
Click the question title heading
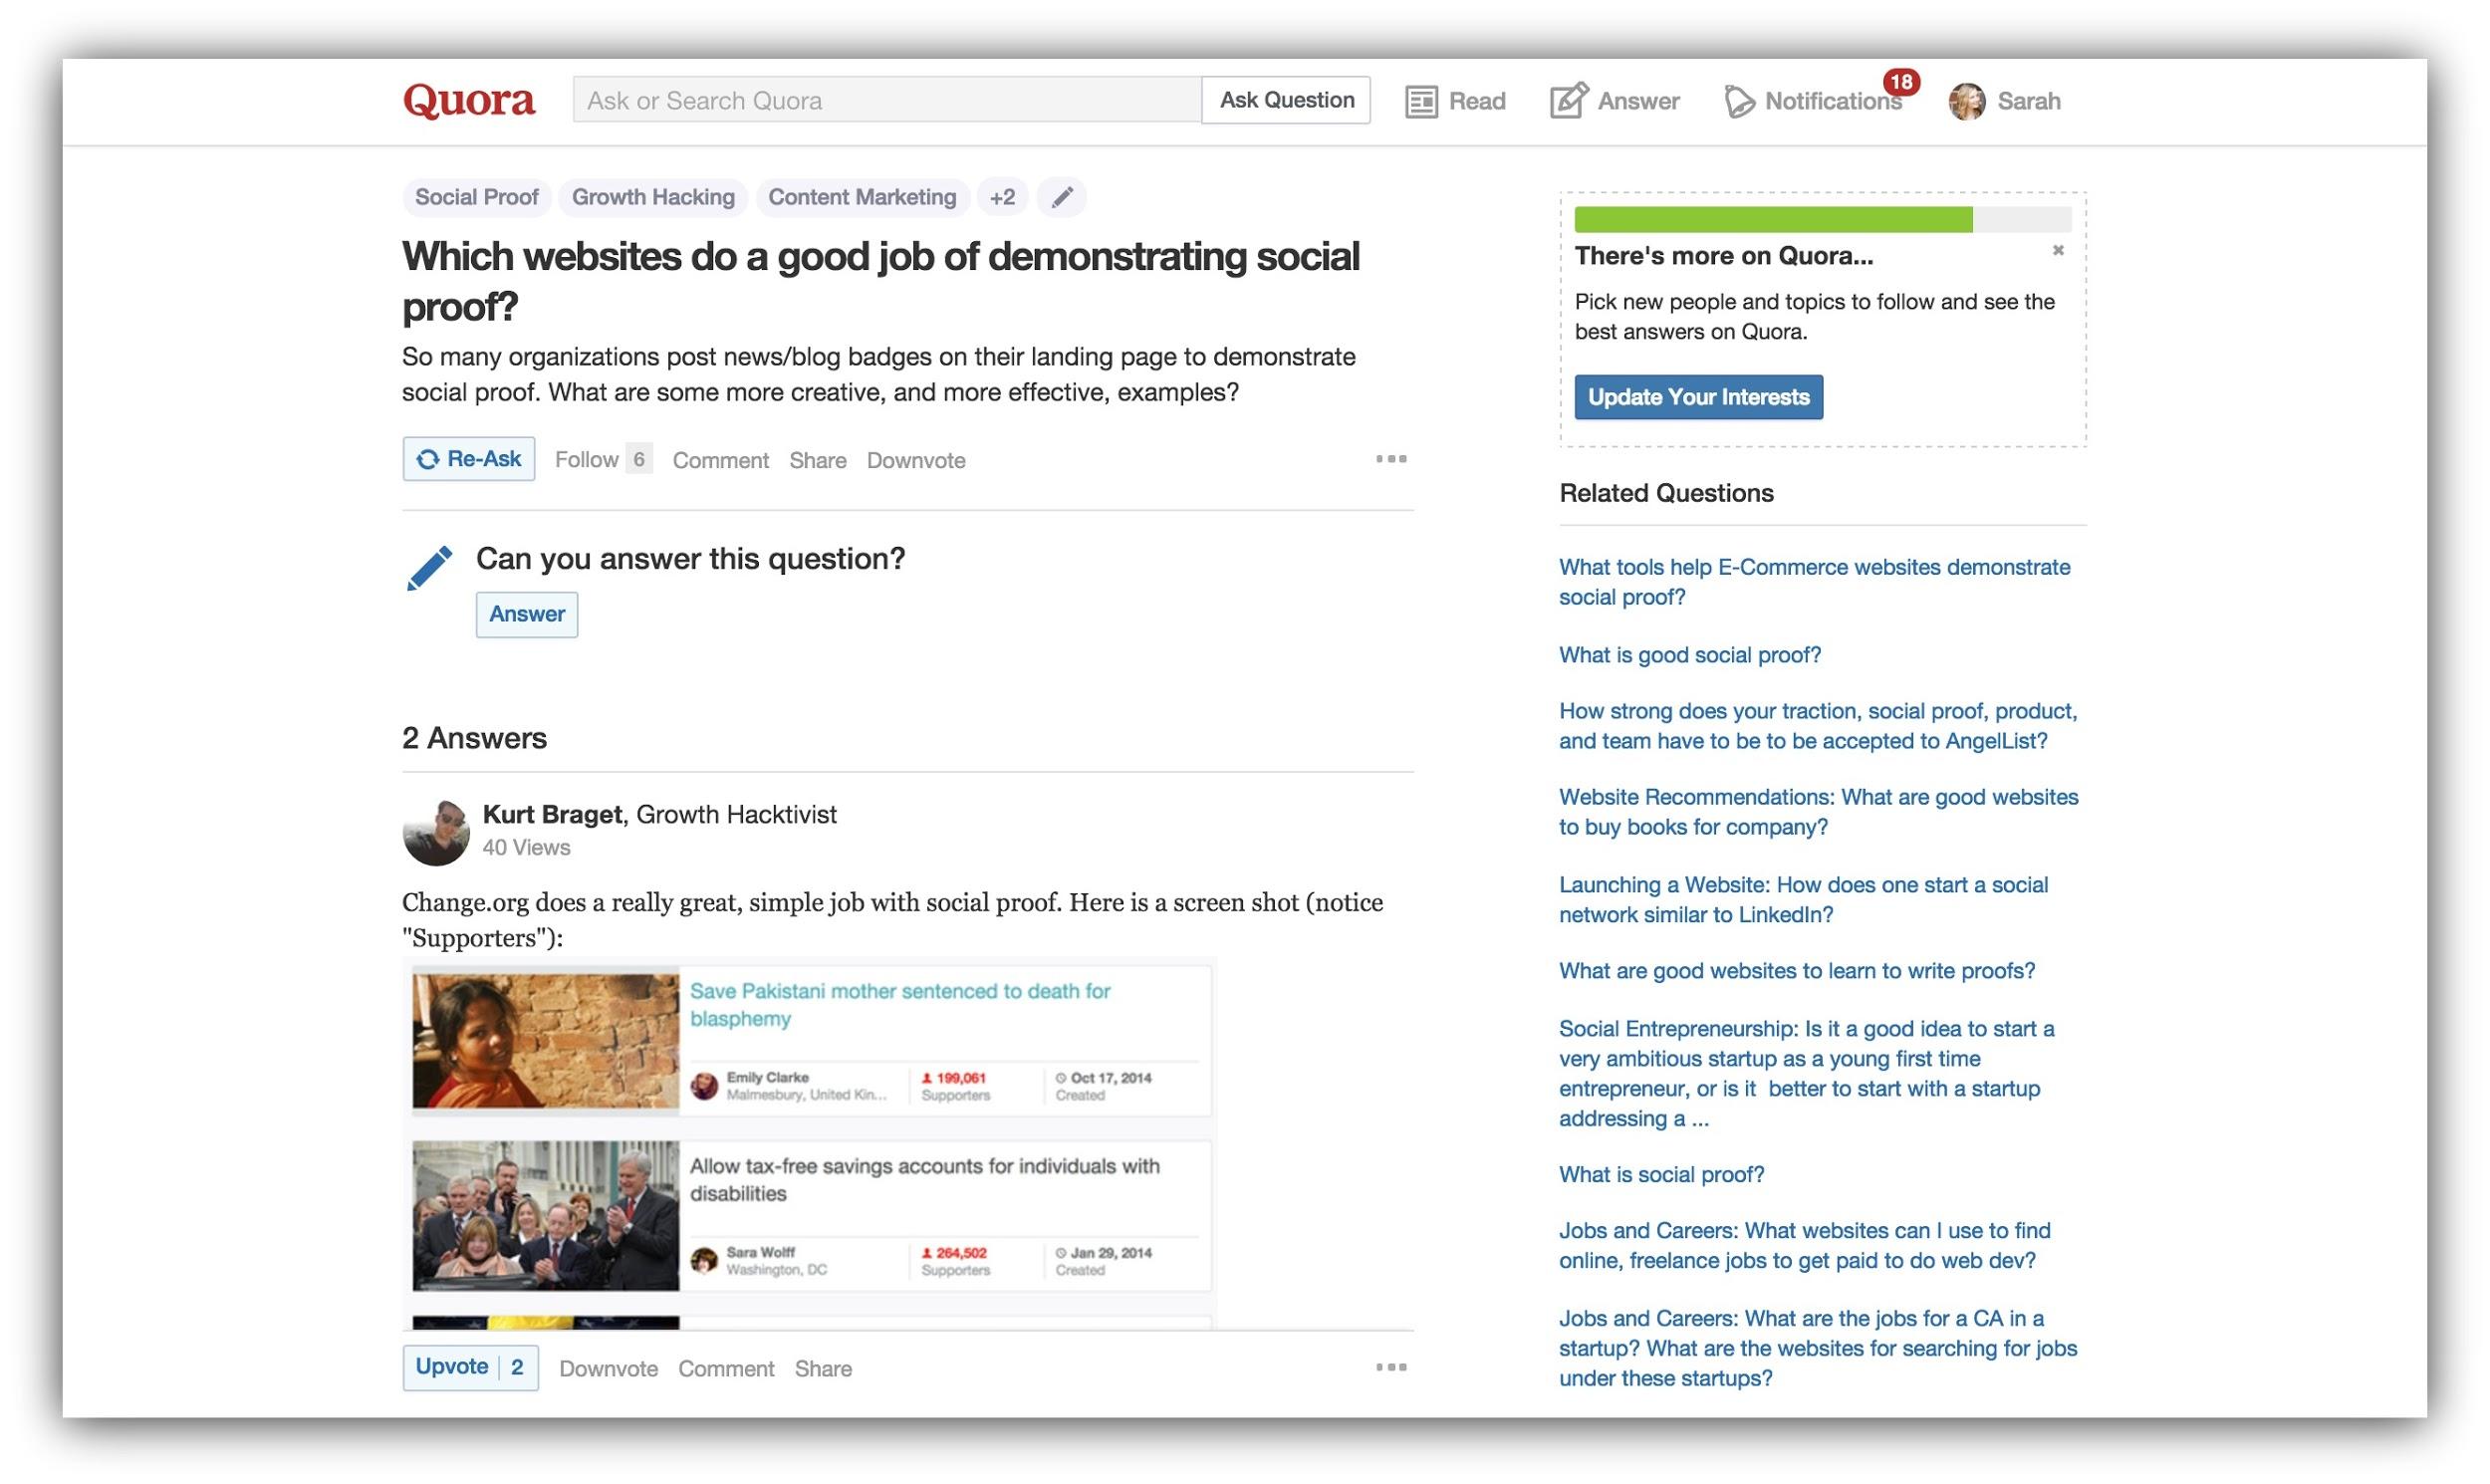tap(881, 281)
